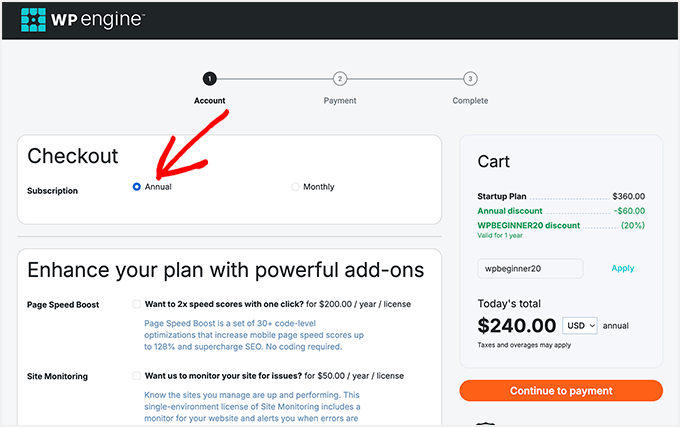Select the Monthly subscription option

295,187
